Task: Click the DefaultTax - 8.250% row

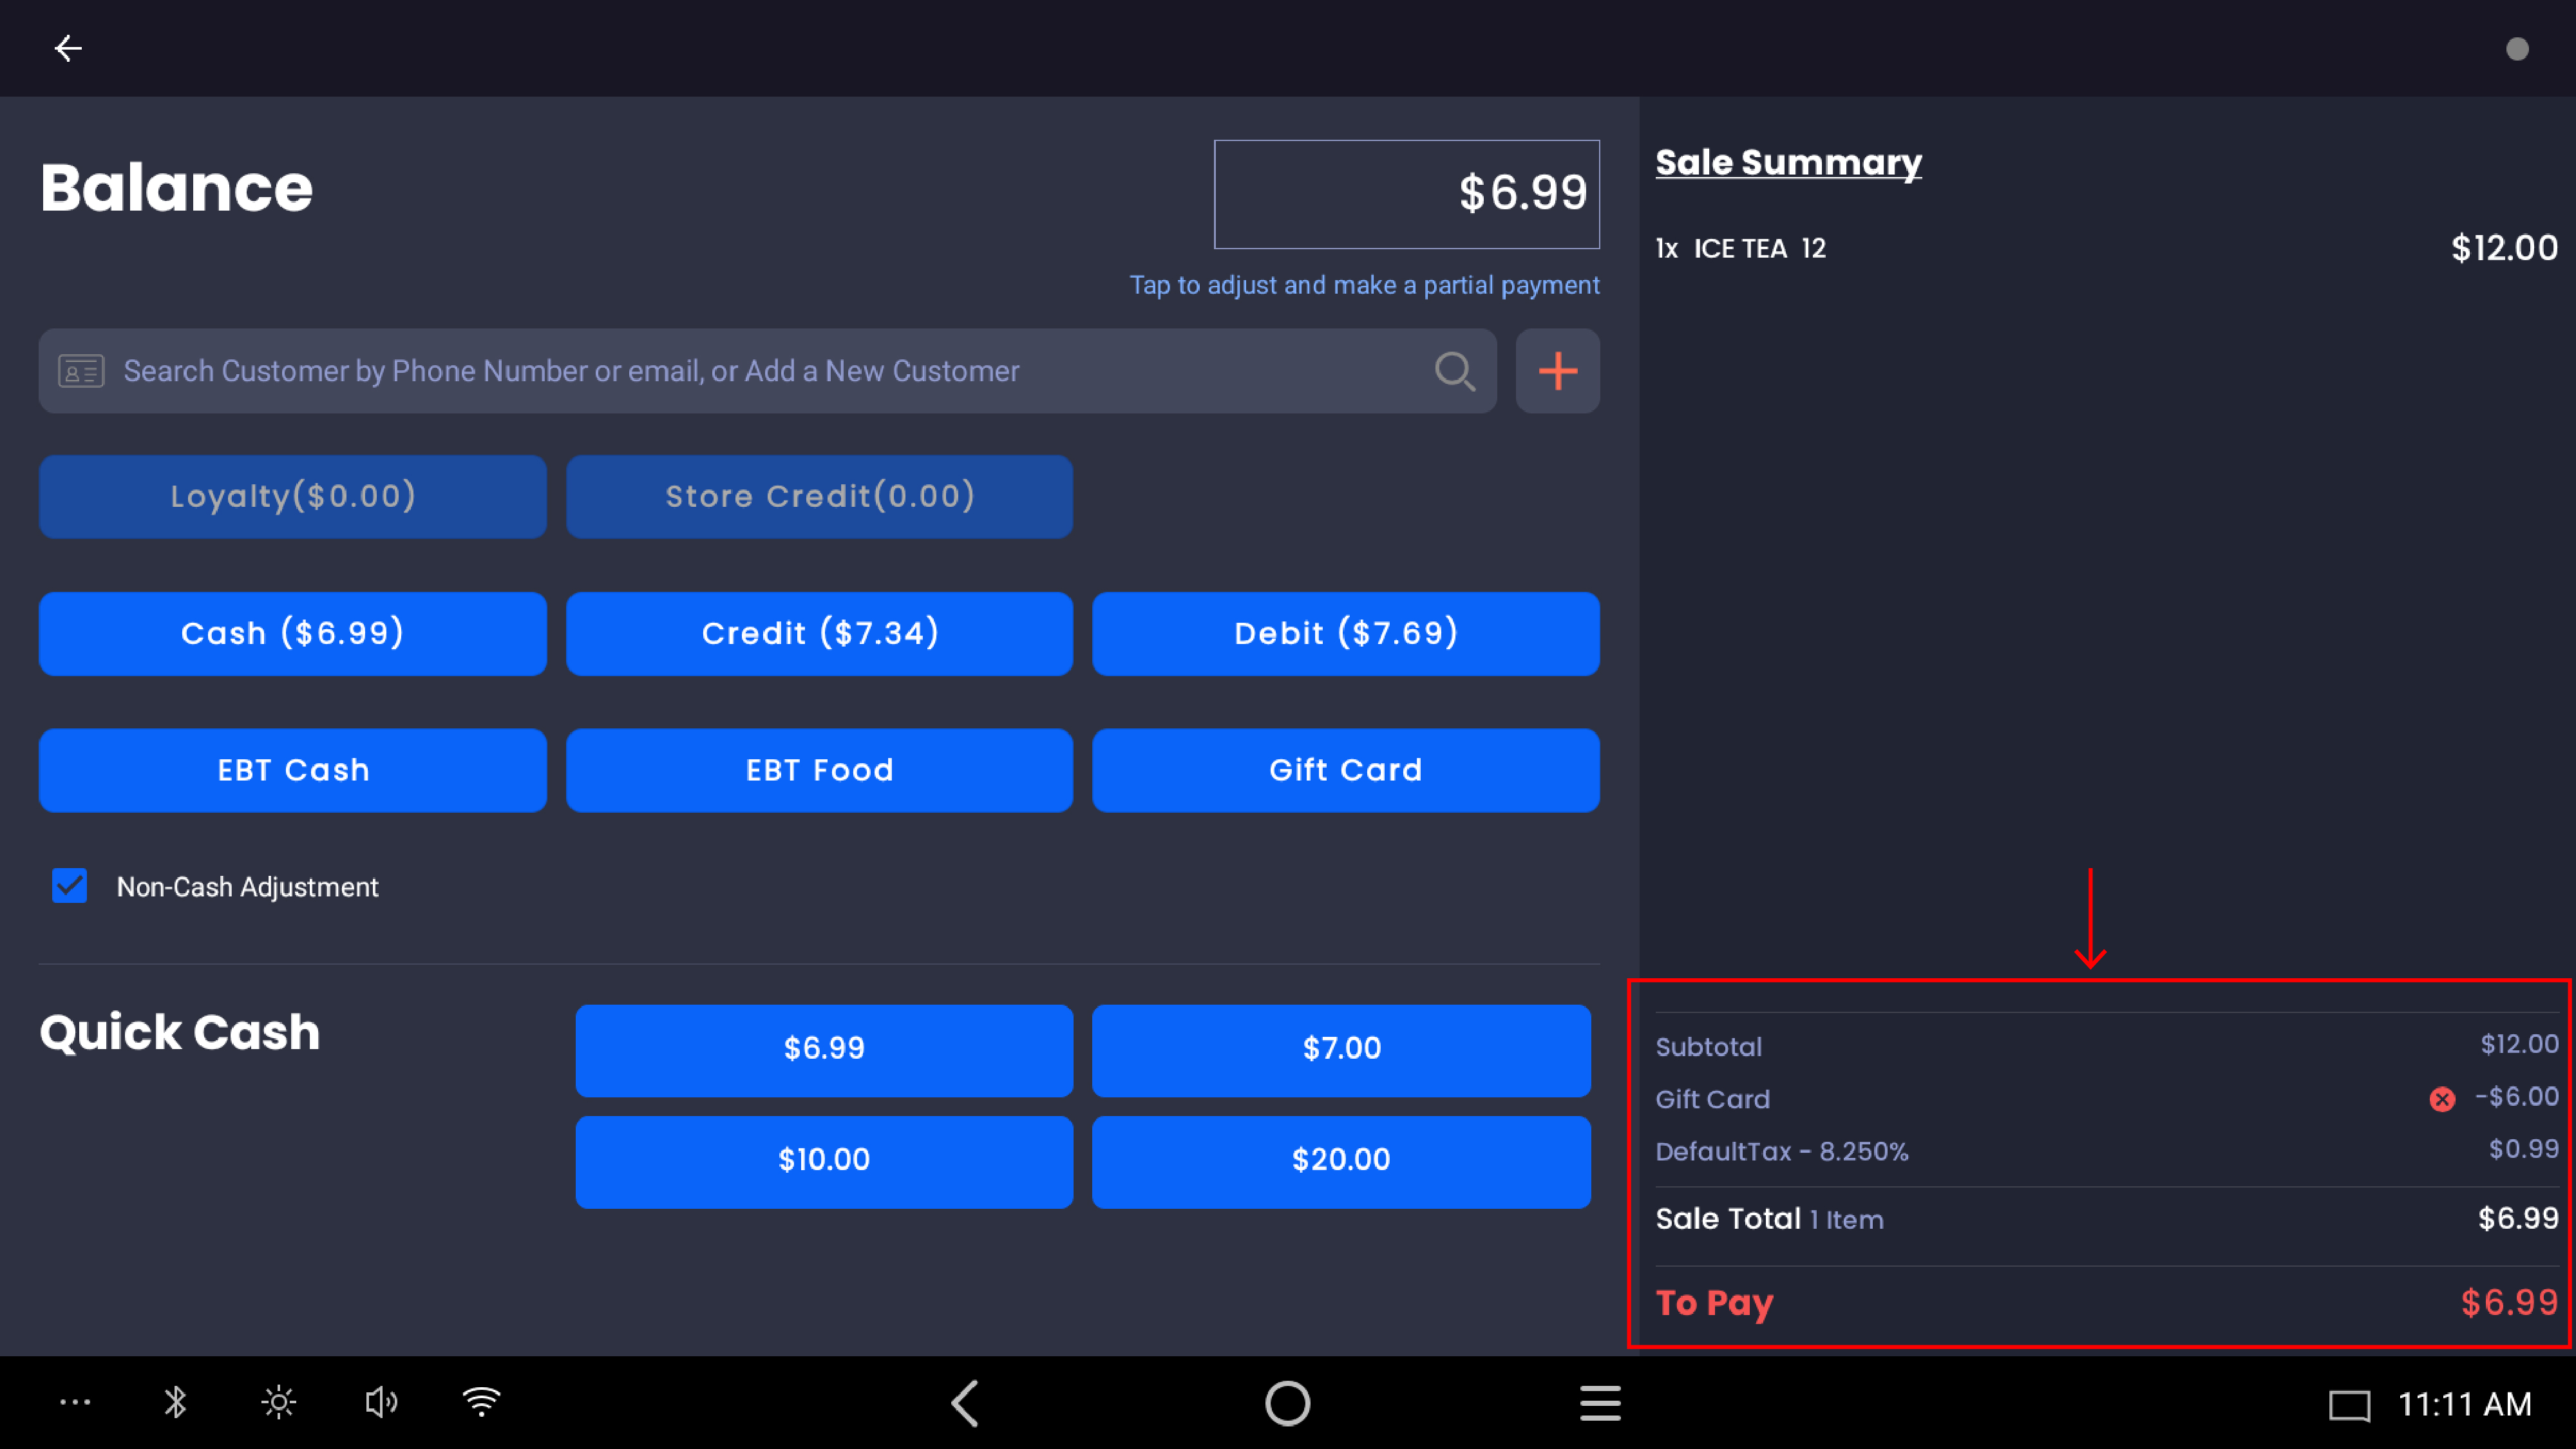Action: coord(2106,1151)
